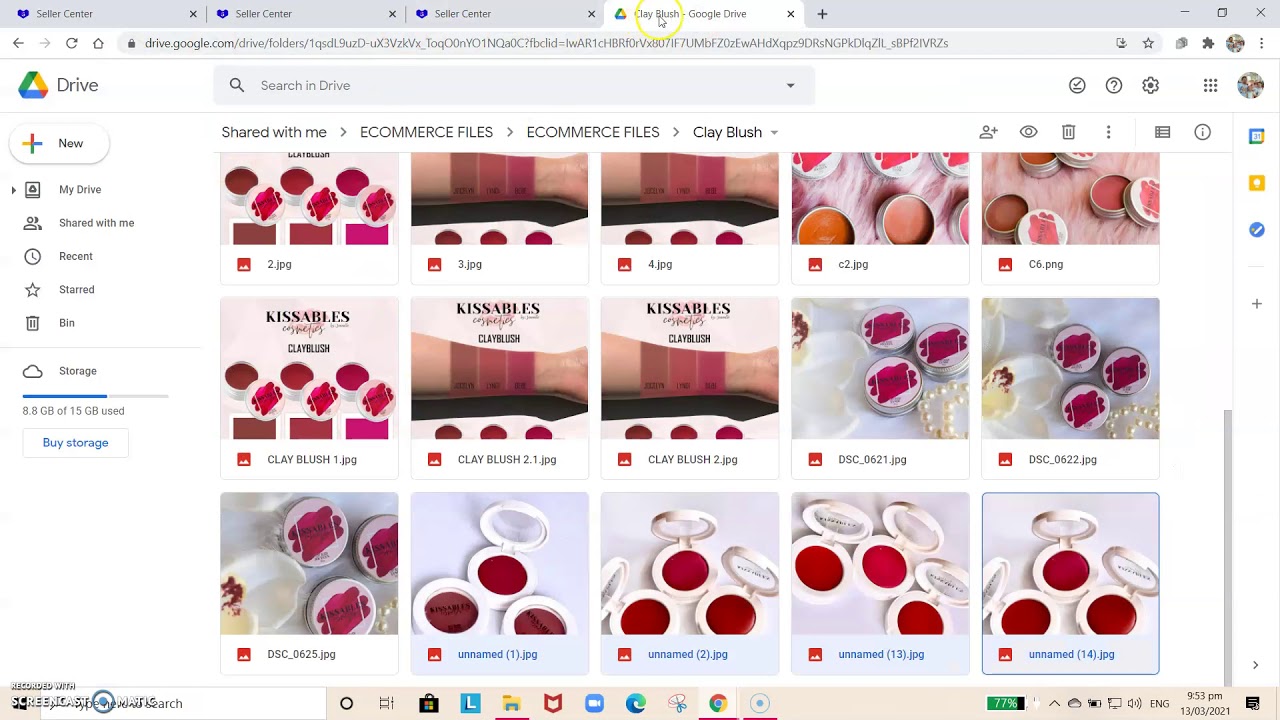Open the Zoom app in taskbar

594,703
